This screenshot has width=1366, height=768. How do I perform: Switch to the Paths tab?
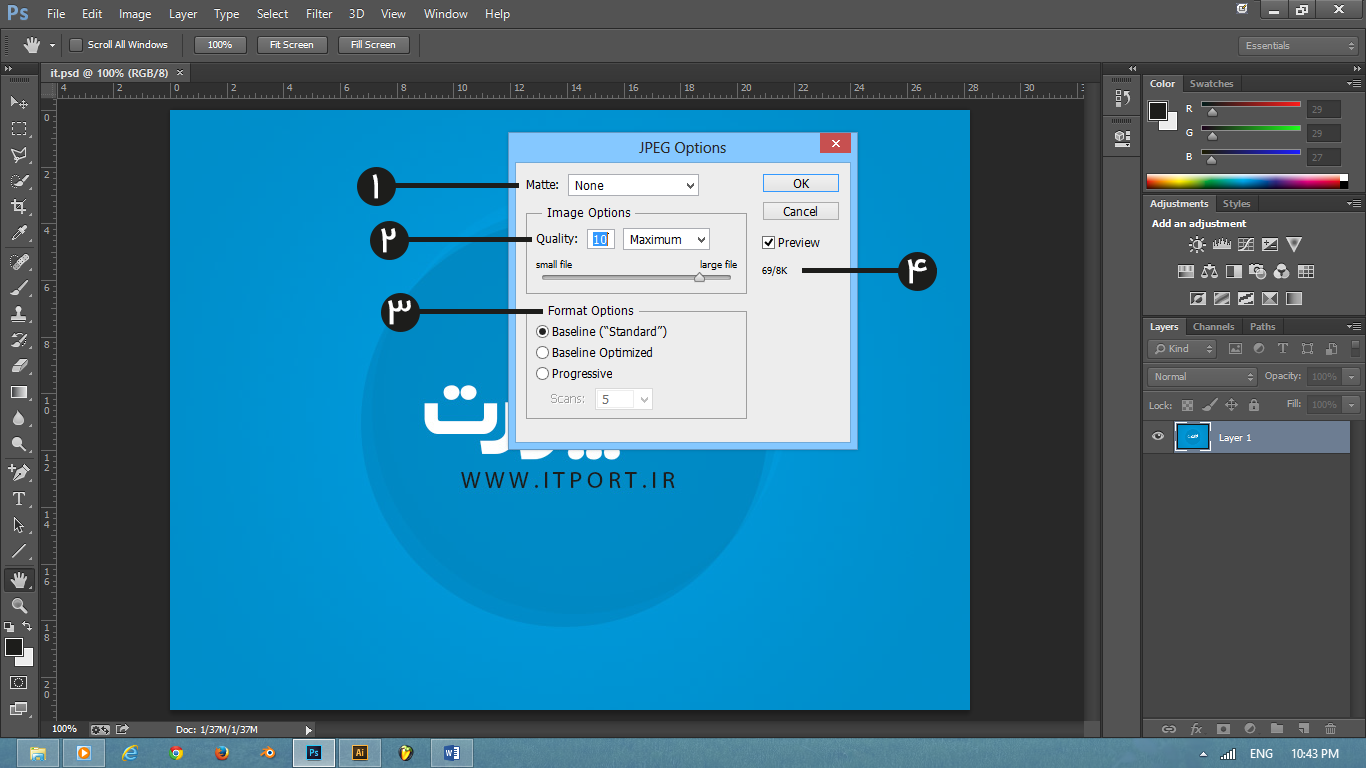pyautogui.click(x=1263, y=327)
